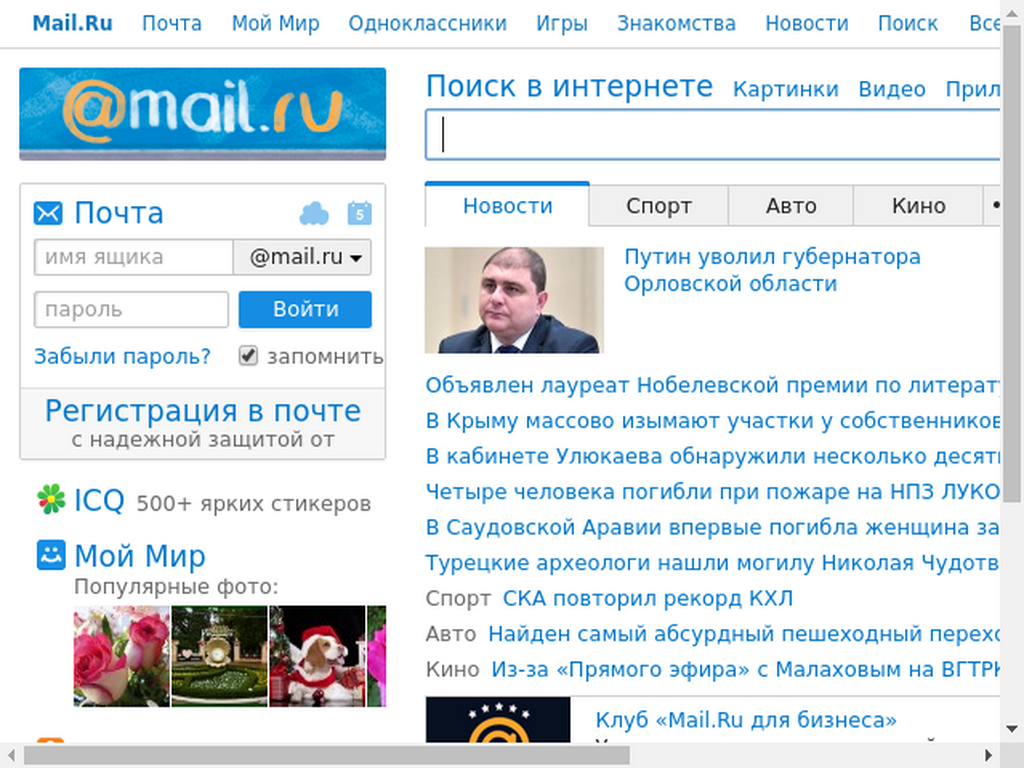Click the Видео search link
Viewport: 1024px width, 768px height.
891,89
